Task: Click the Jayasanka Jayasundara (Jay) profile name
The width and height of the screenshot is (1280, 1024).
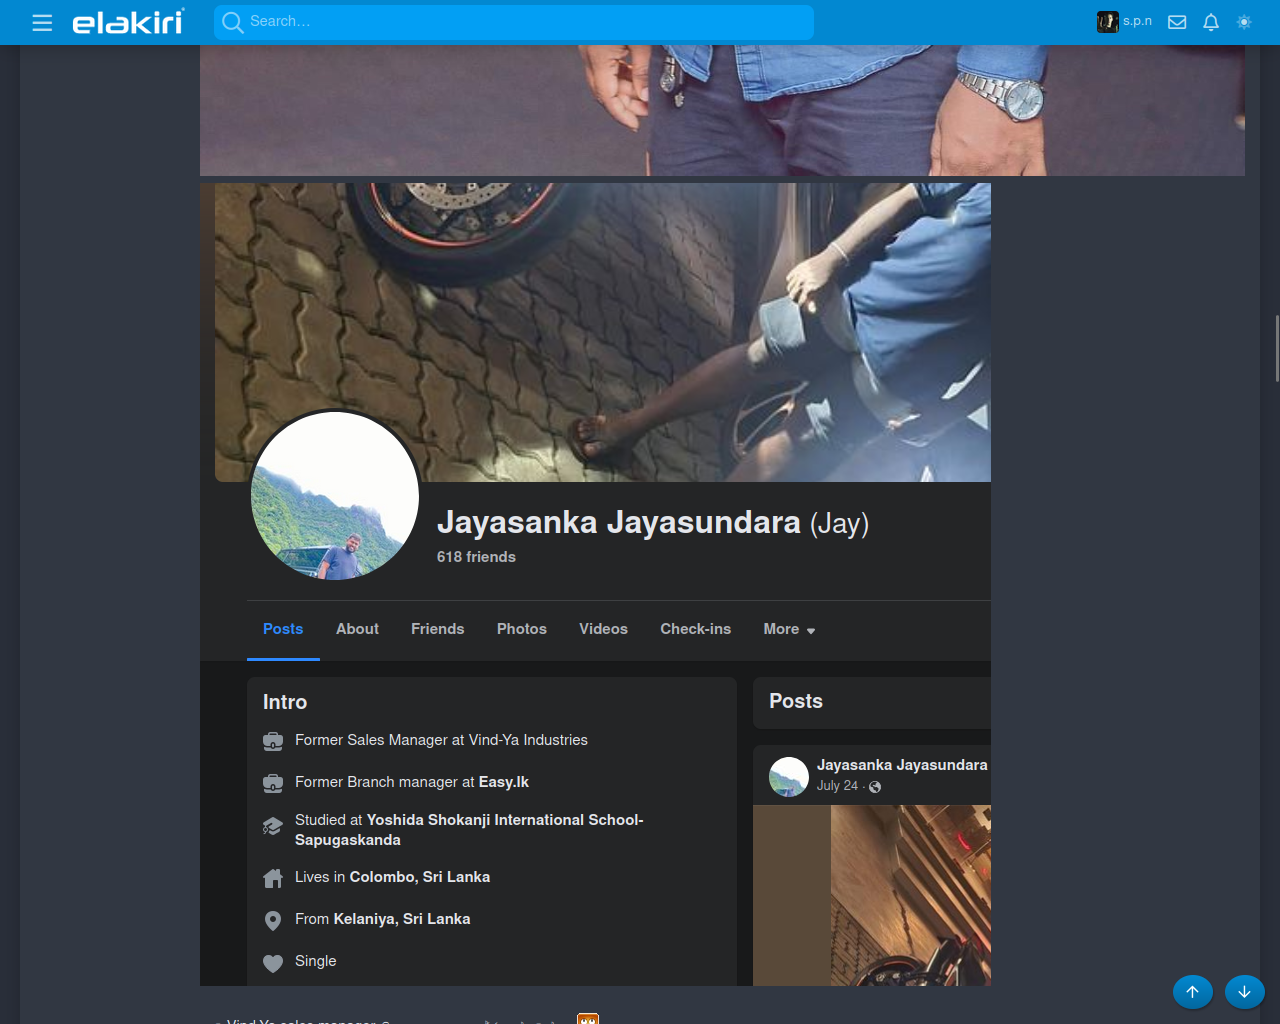Action: (x=653, y=522)
